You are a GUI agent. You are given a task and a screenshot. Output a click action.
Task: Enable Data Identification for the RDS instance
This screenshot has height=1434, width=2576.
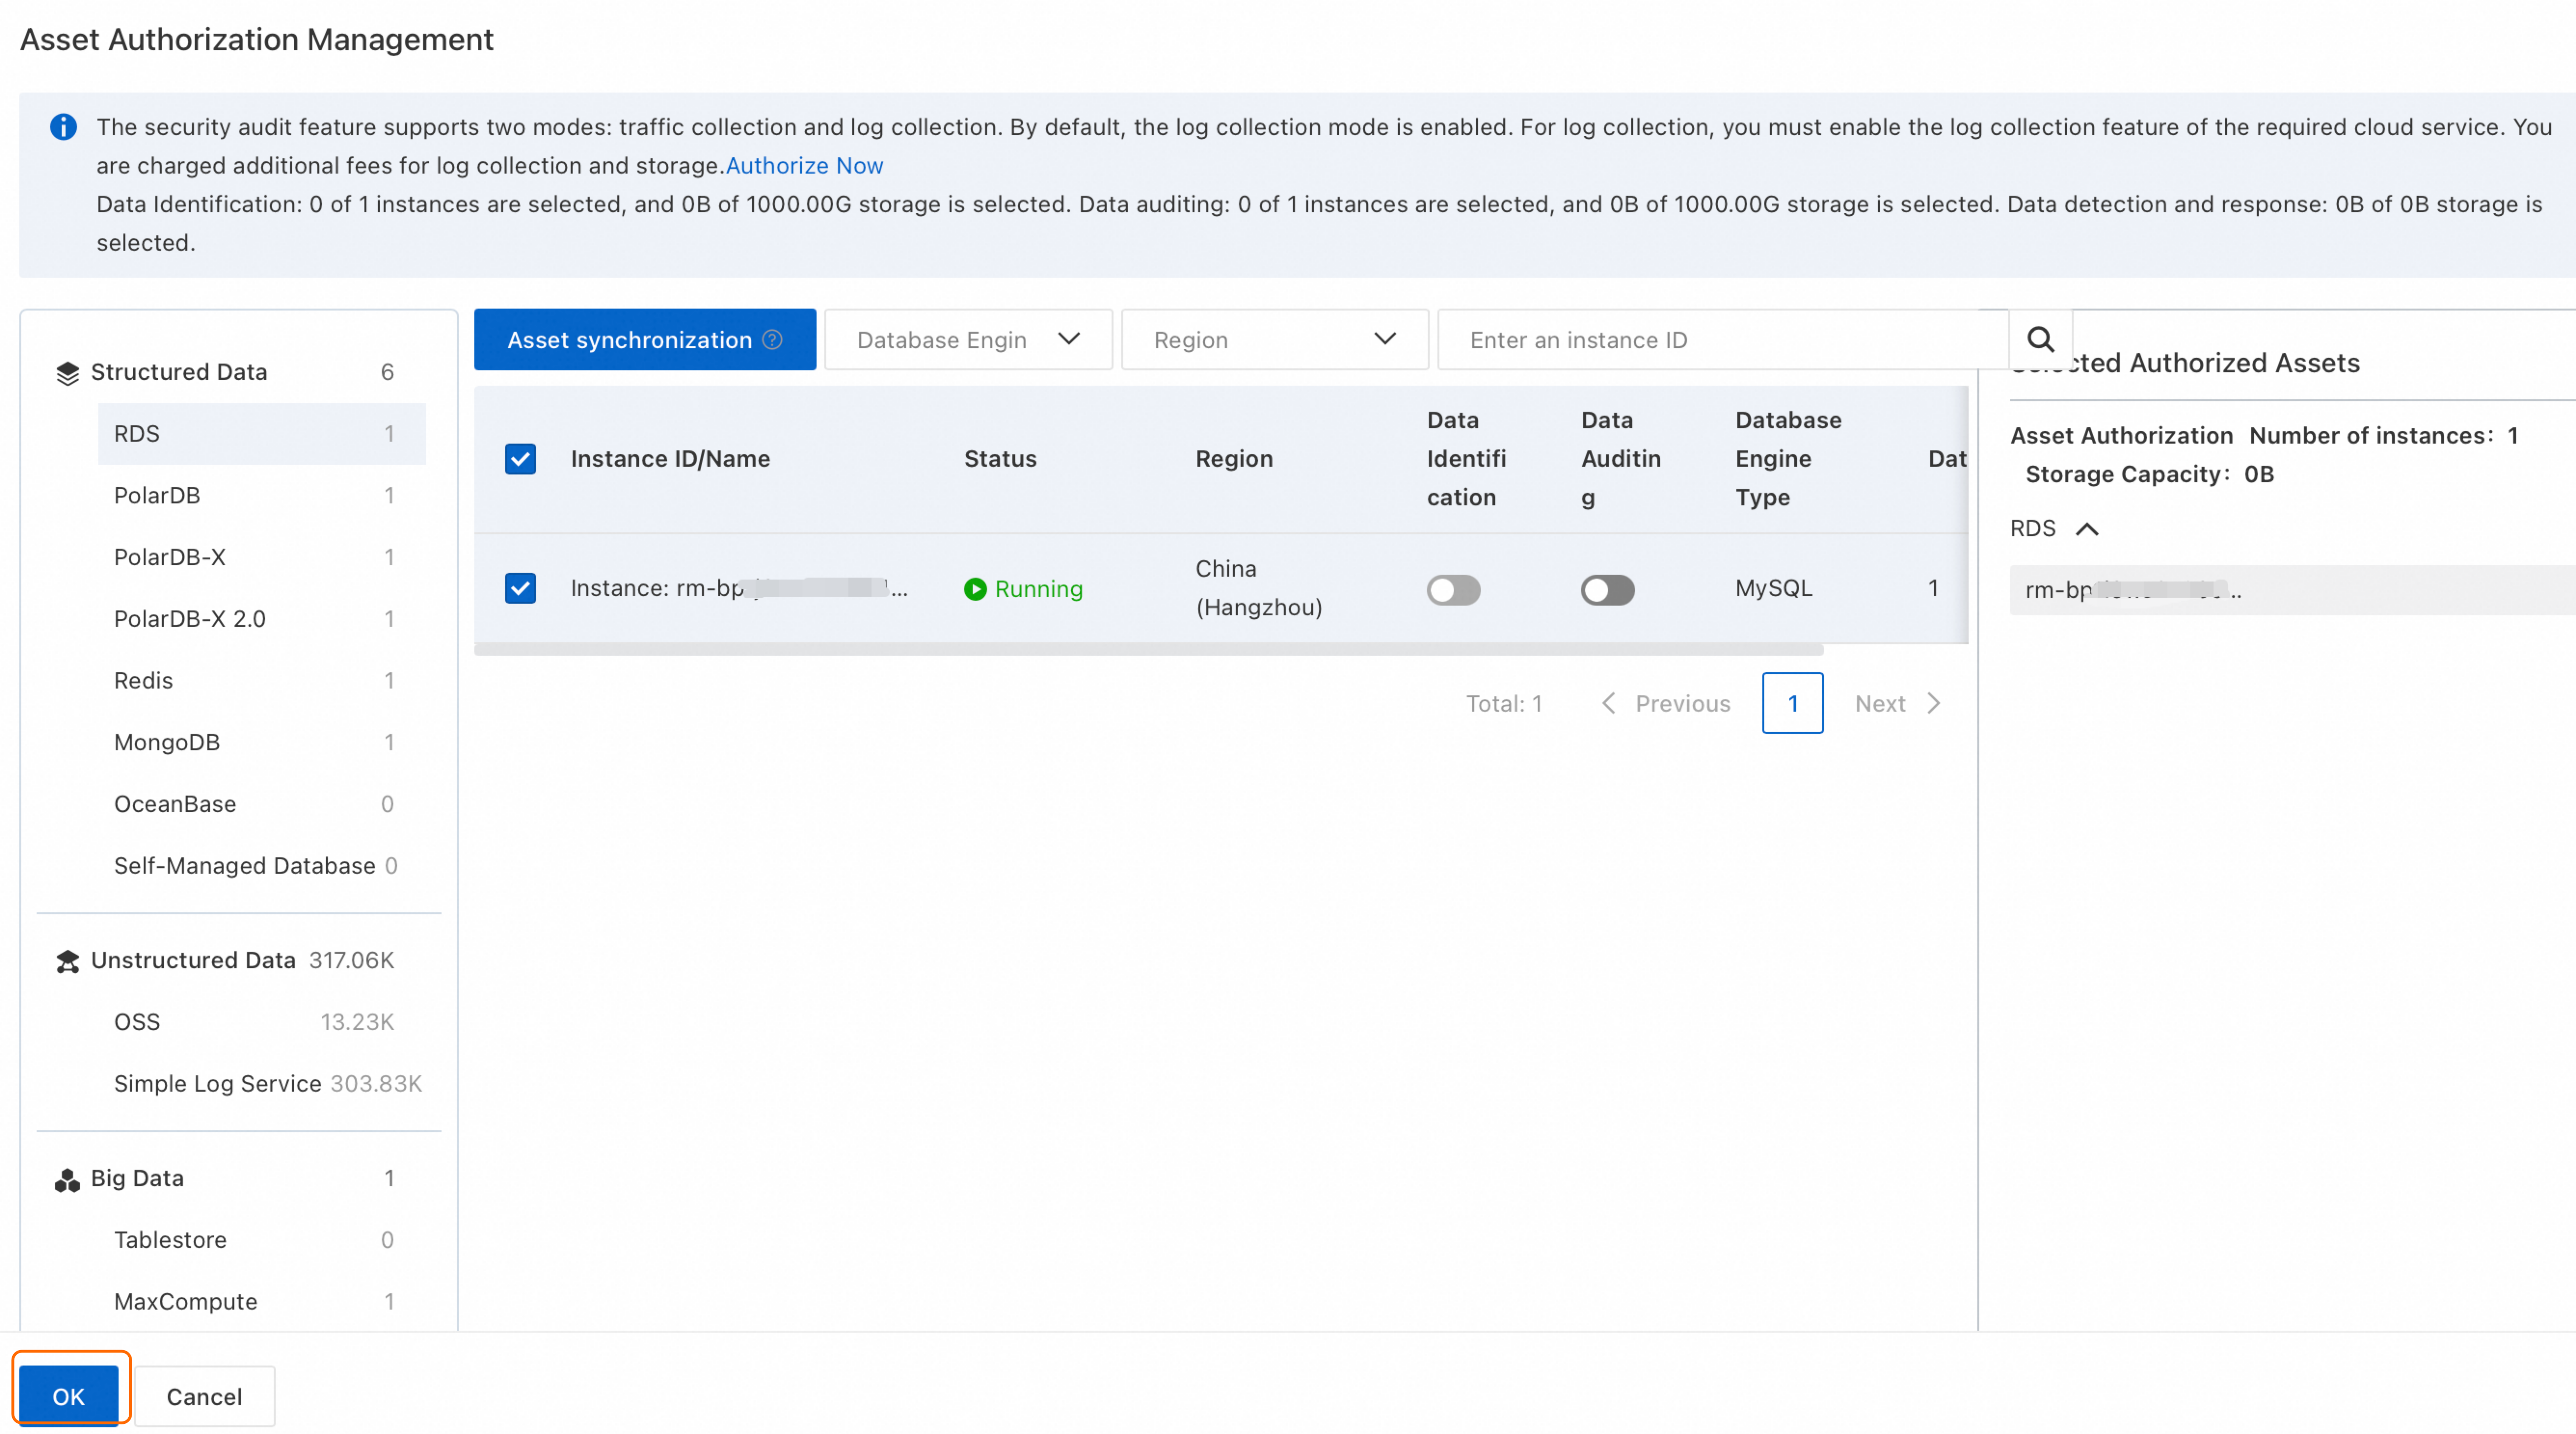pyautogui.click(x=1453, y=590)
